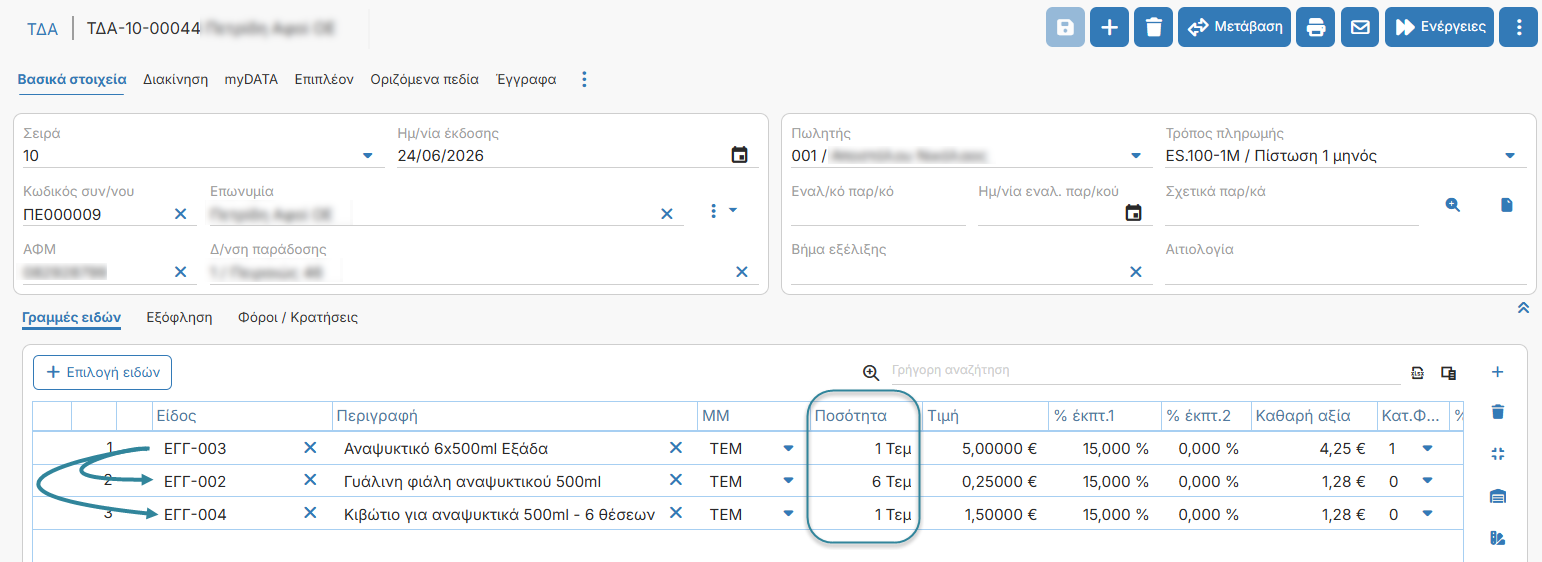The height and width of the screenshot is (562, 1542).
Task: Open Κατ.Φ dropdown in ΕΓΓ-004 row
Action: click(1427, 514)
